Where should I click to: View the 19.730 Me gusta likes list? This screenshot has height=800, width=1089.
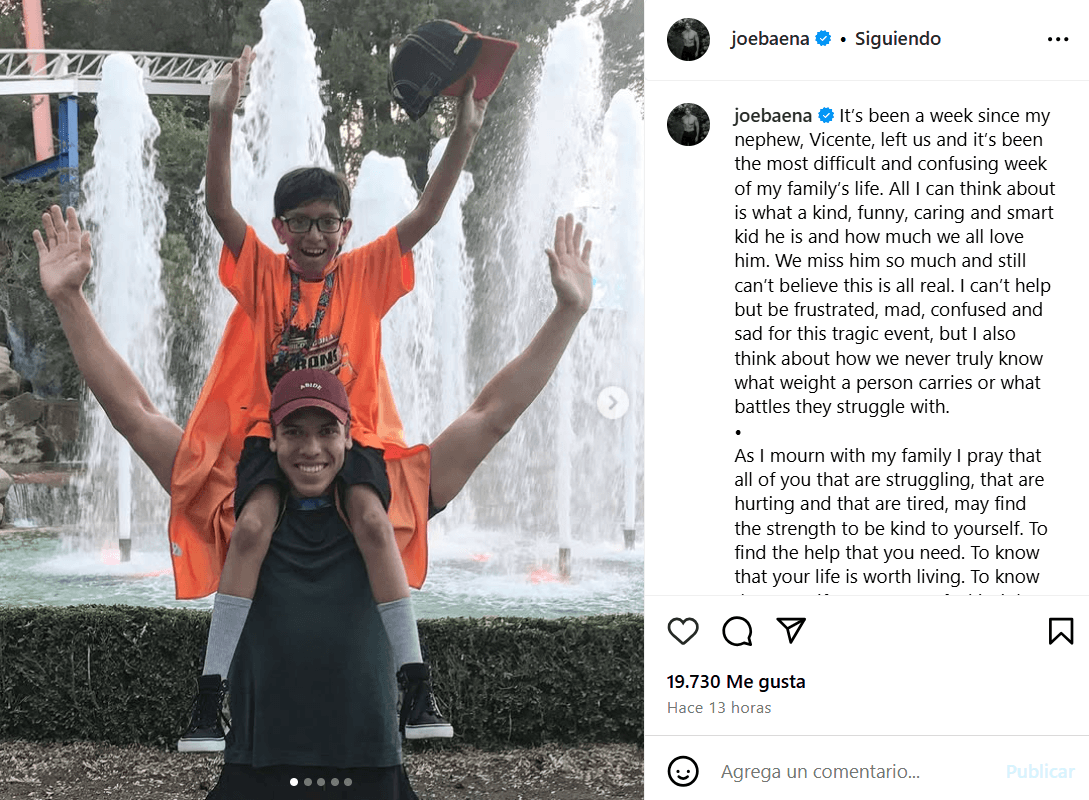click(x=735, y=682)
